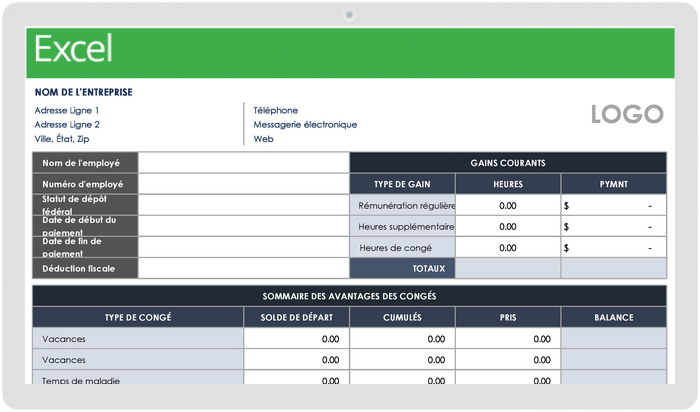Screen dimensions: 700x412
Task: Click the Date de début du paiement input cell
Action: [244, 226]
